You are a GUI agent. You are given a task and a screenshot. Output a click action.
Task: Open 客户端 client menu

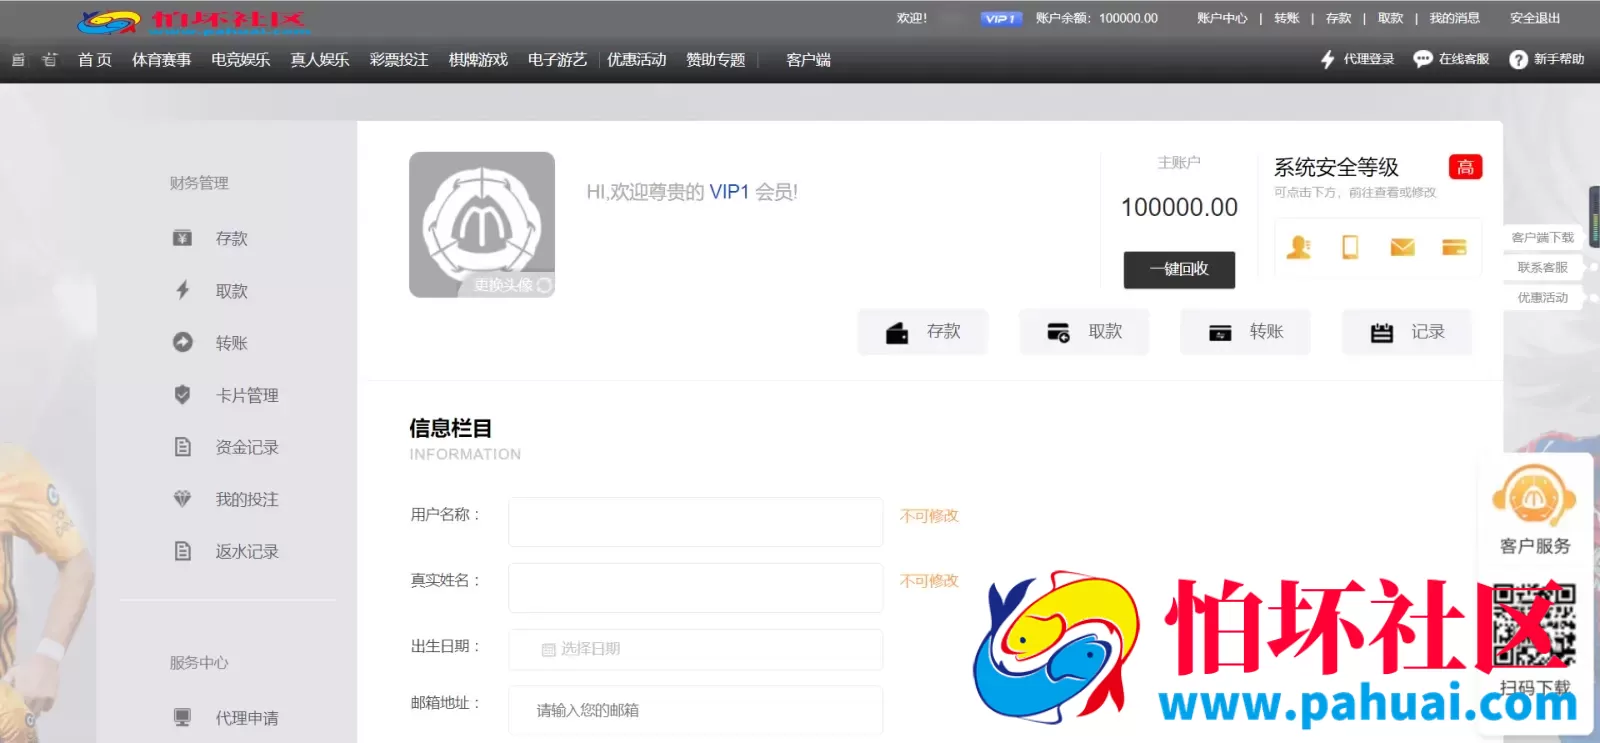pos(808,60)
